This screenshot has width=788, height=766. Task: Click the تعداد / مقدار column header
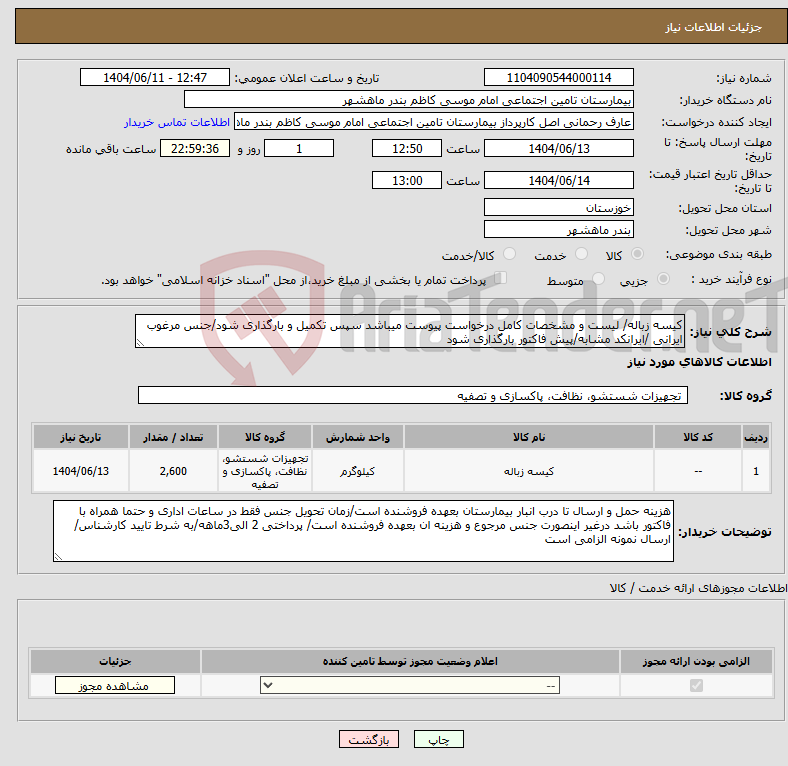pyautogui.click(x=173, y=437)
